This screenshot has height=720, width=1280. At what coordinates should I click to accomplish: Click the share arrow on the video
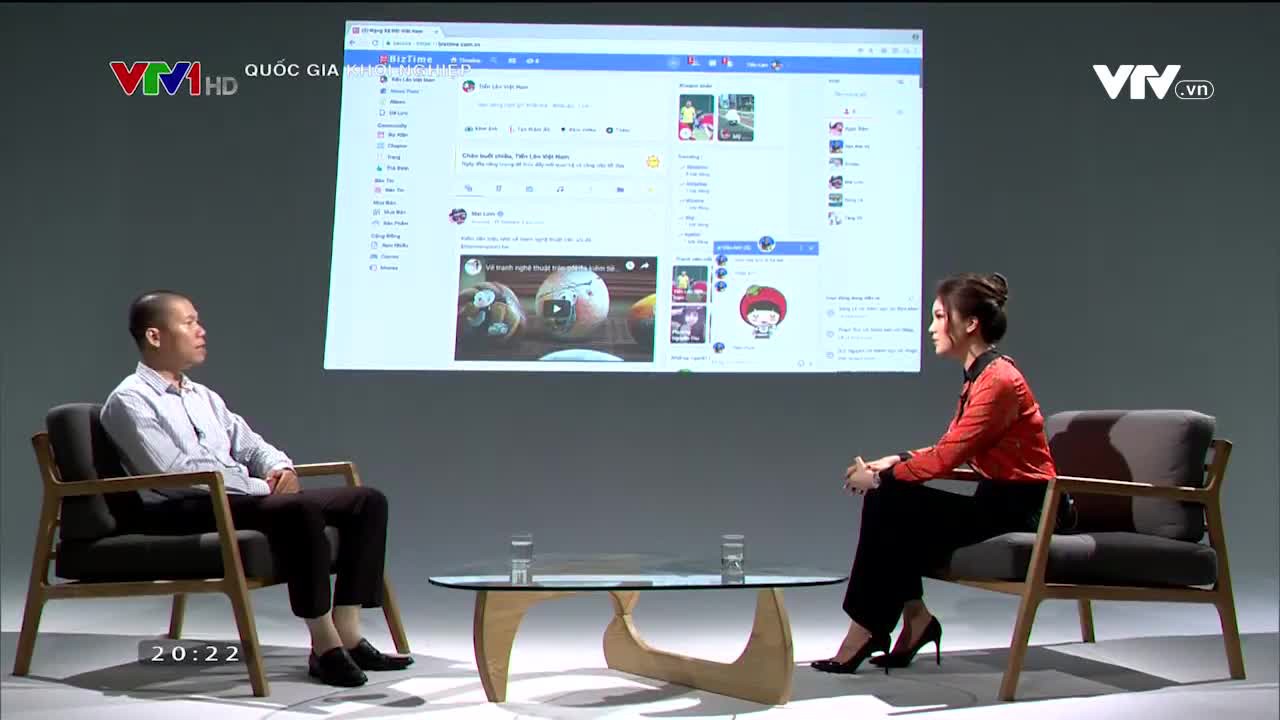tap(645, 266)
